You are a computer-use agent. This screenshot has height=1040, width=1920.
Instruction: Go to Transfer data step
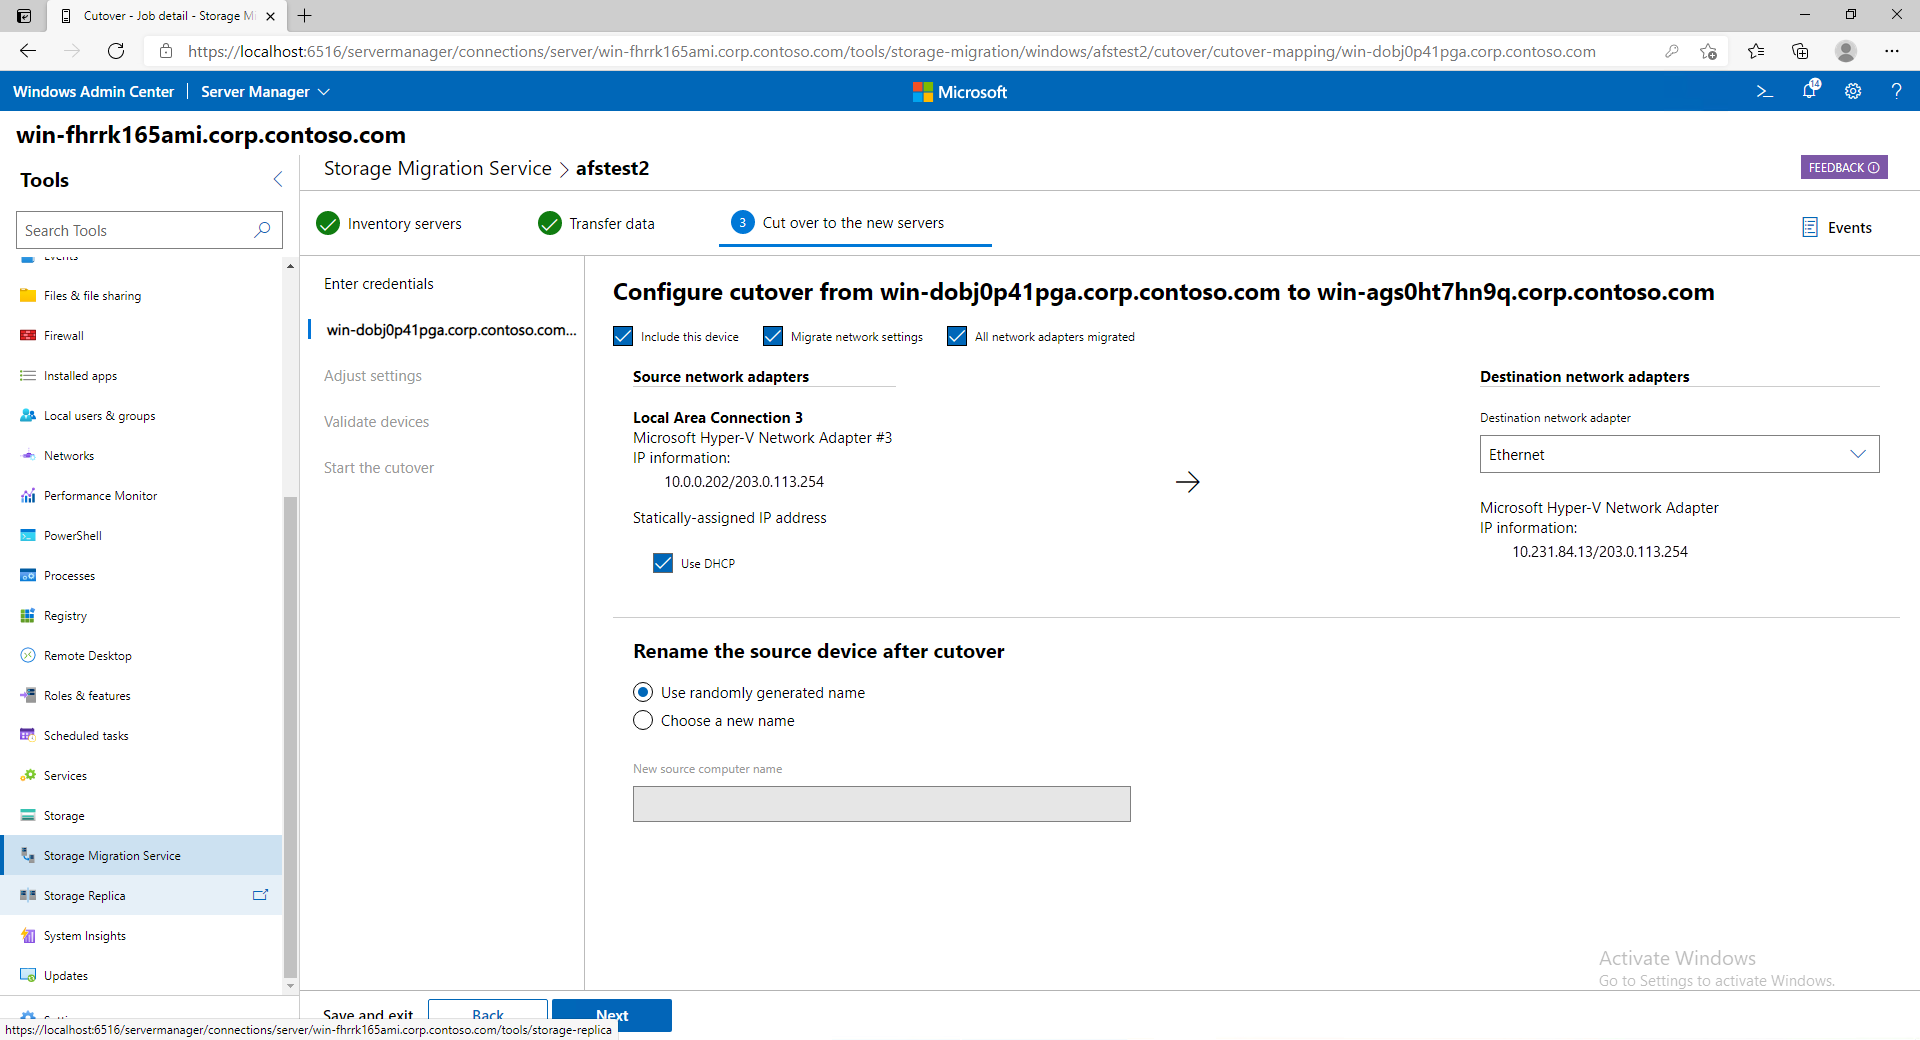tap(596, 223)
